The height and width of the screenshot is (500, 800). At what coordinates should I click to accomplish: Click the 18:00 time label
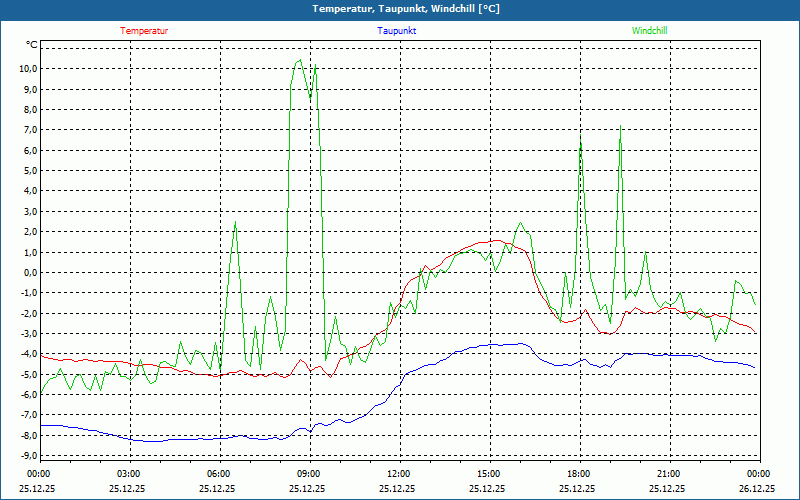click(x=578, y=474)
